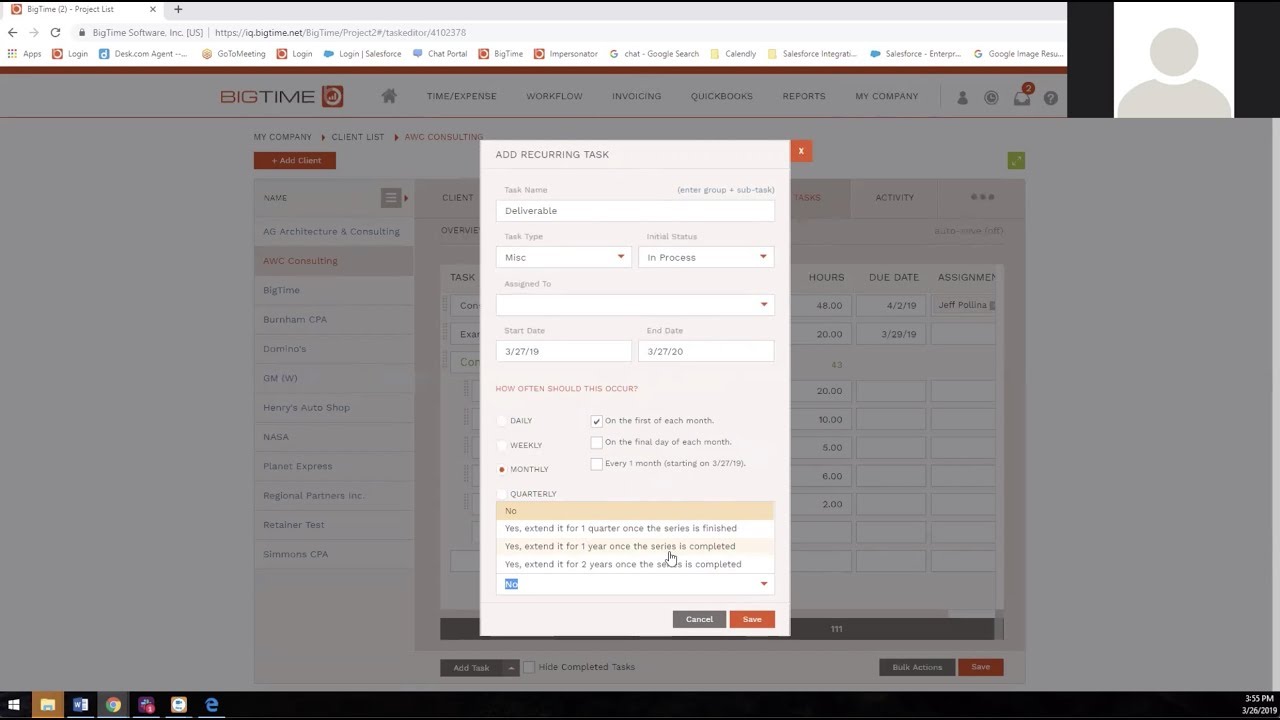
Task: Click the client list menu icon
Action: click(x=391, y=198)
